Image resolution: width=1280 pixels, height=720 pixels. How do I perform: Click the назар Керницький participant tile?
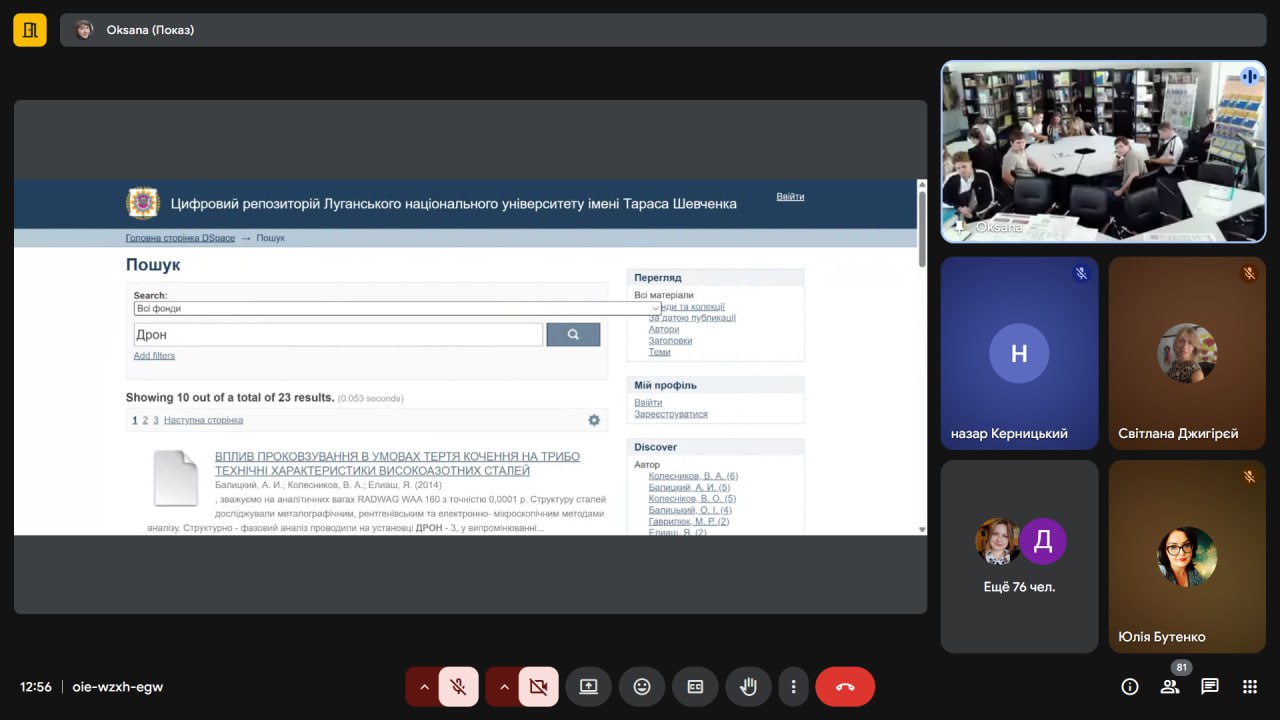click(x=1019, y=353)
